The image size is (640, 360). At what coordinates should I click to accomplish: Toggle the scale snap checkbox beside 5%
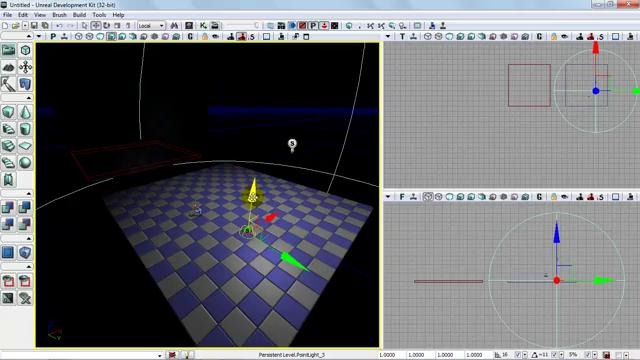pyautogui.click(x=587, y=355)
